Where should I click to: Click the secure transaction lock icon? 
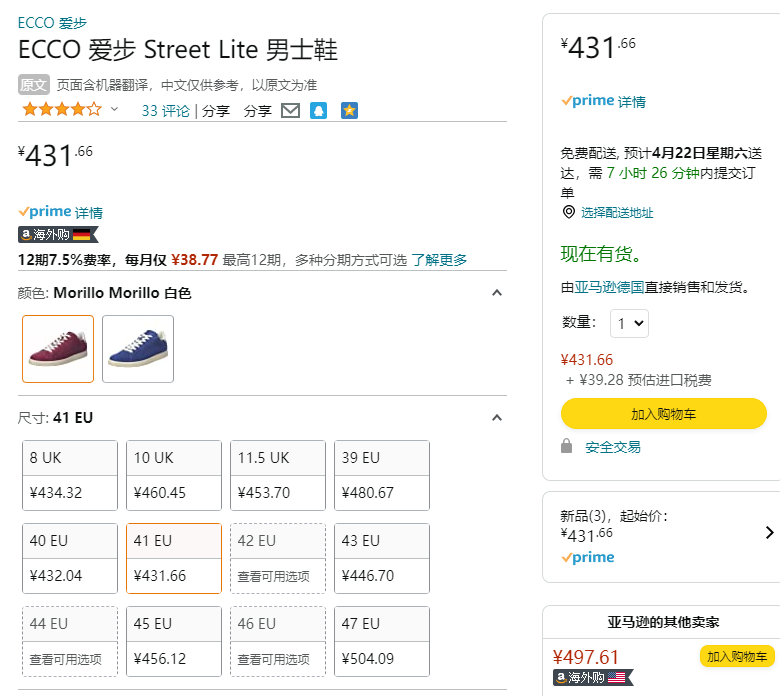[566, 446]
